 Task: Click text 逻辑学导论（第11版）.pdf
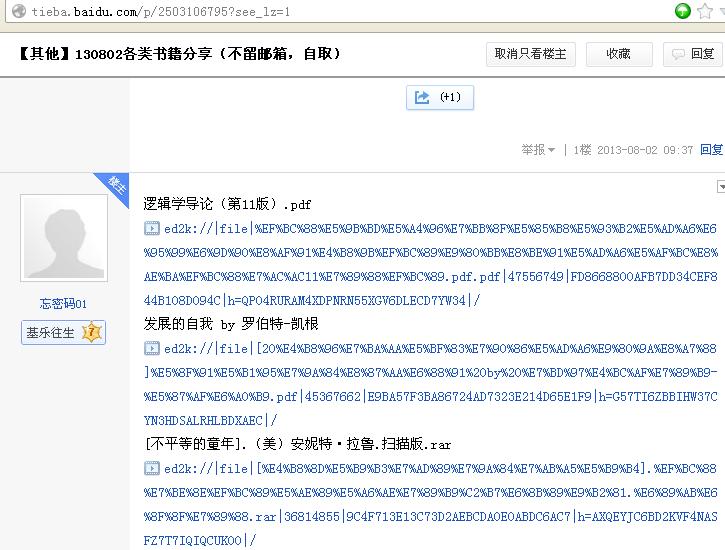tap(227, 204)
